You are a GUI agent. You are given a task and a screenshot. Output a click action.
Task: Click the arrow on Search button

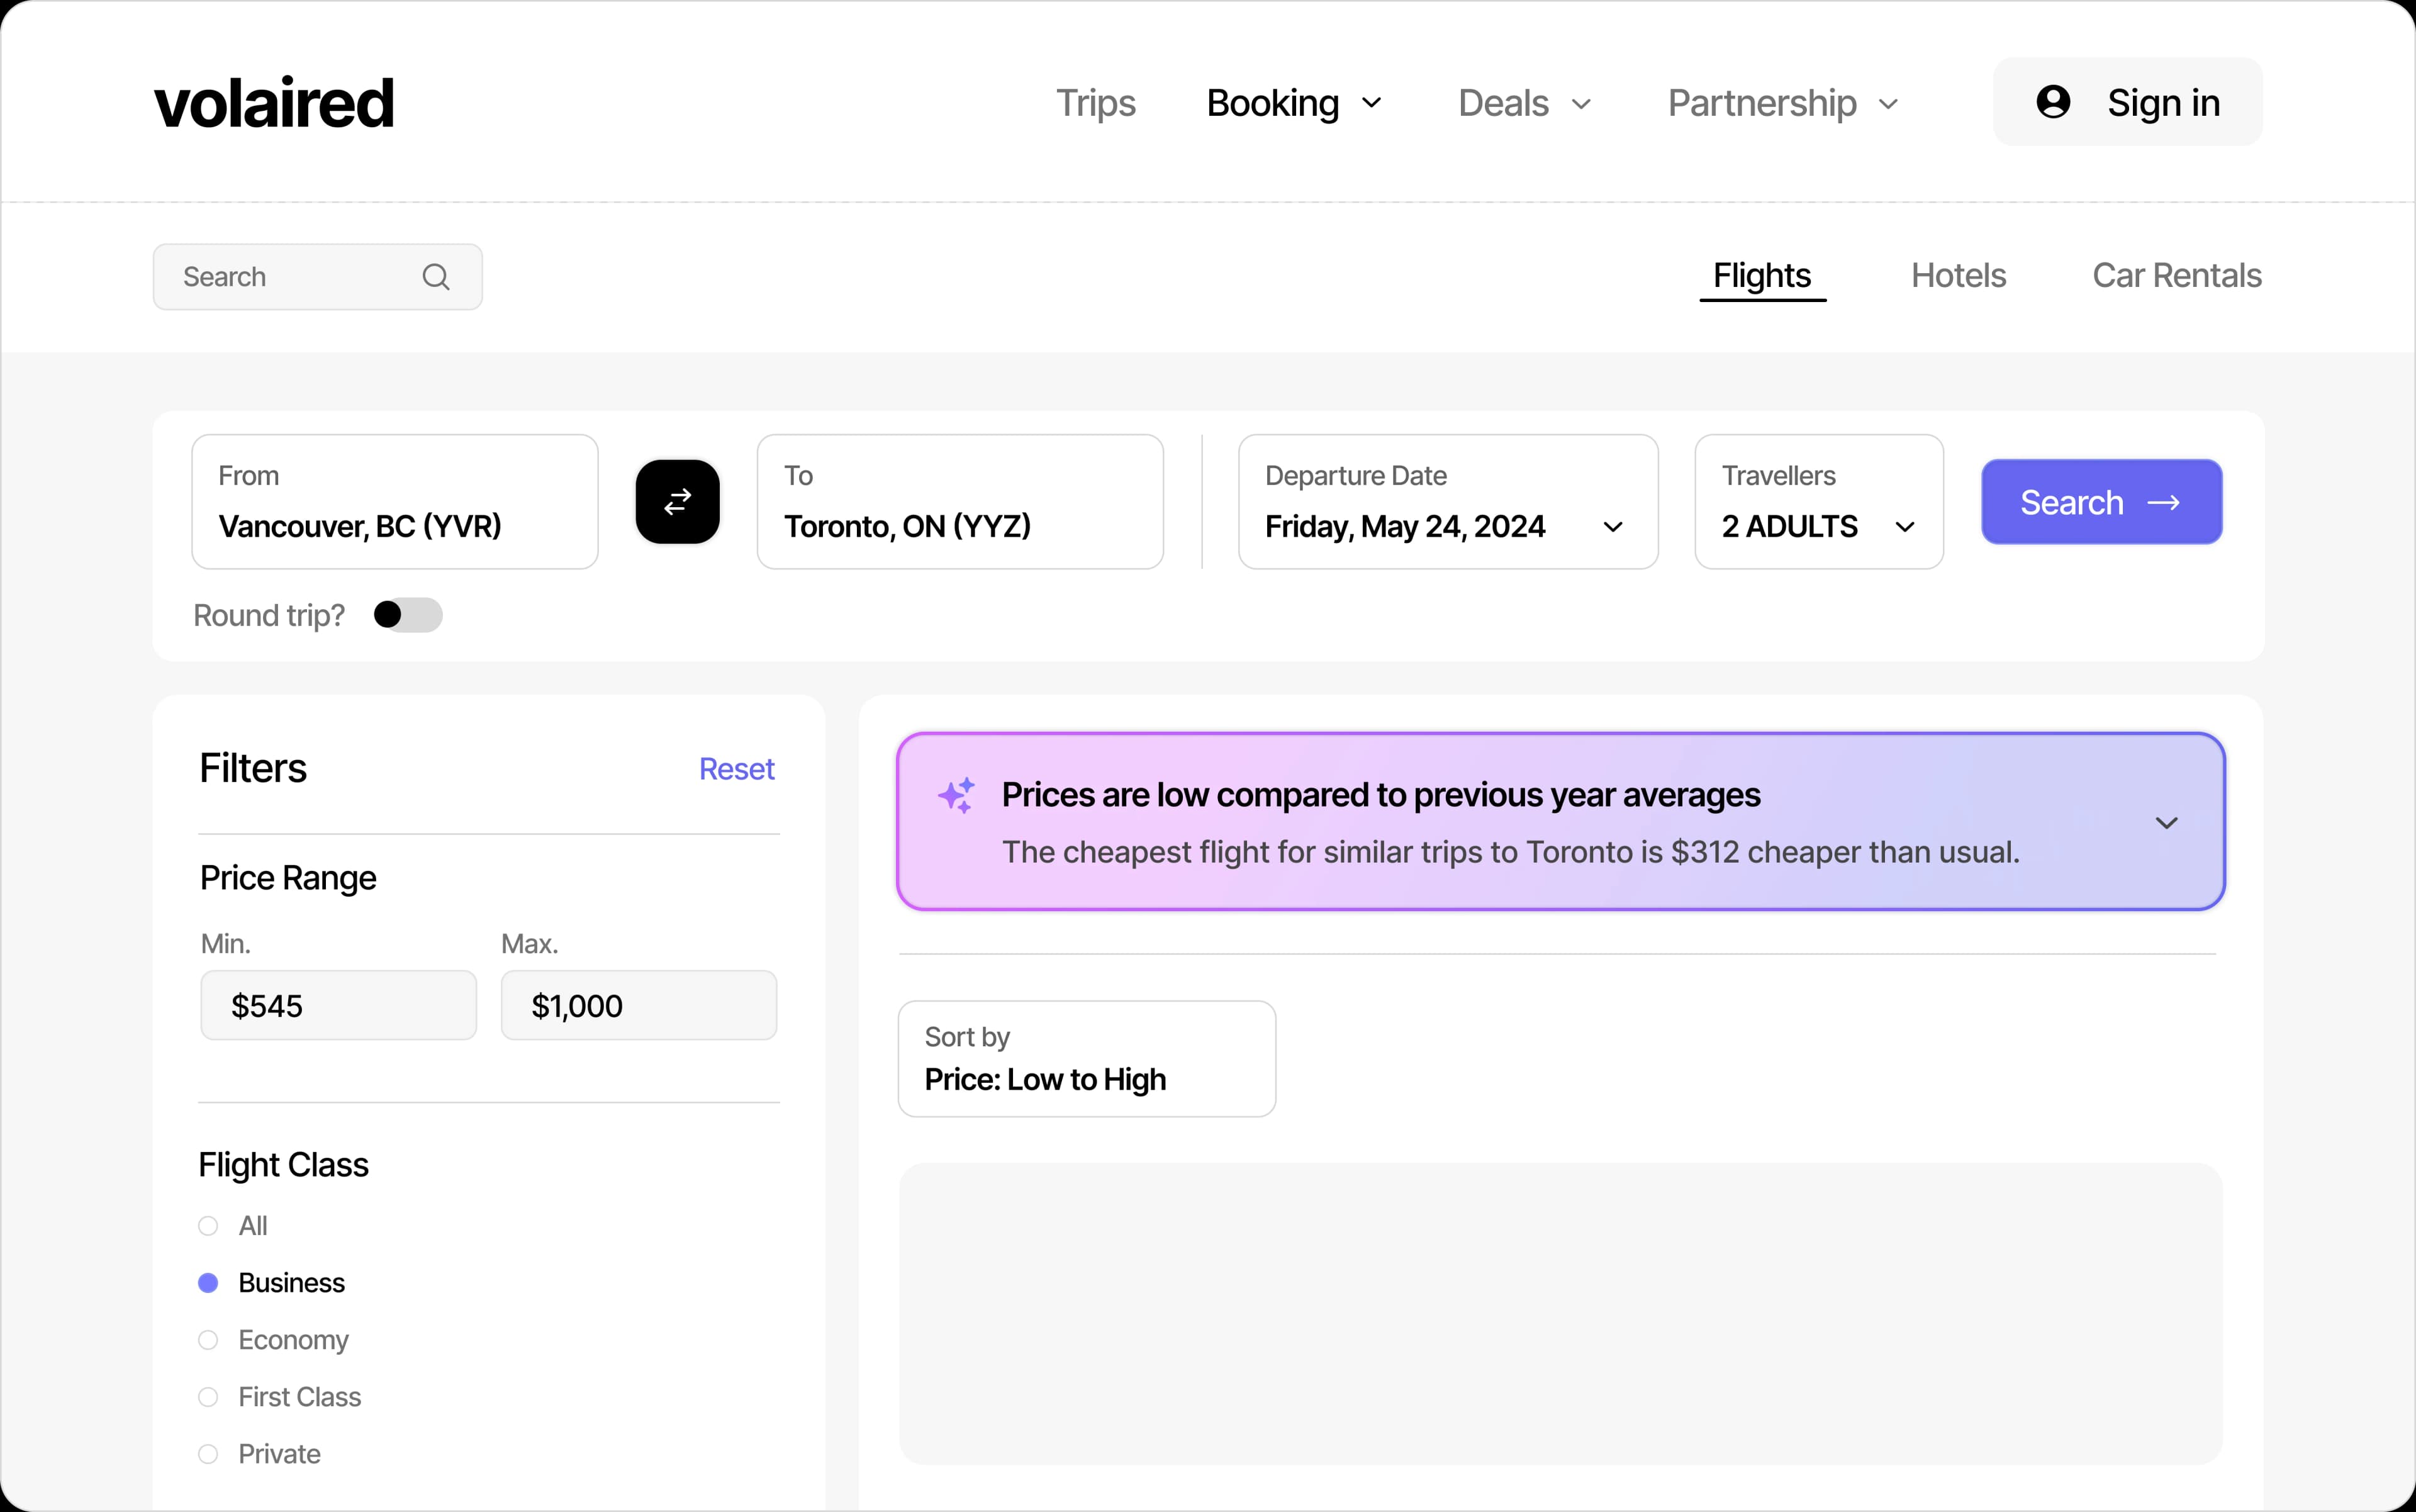[x=2164, y=503]
